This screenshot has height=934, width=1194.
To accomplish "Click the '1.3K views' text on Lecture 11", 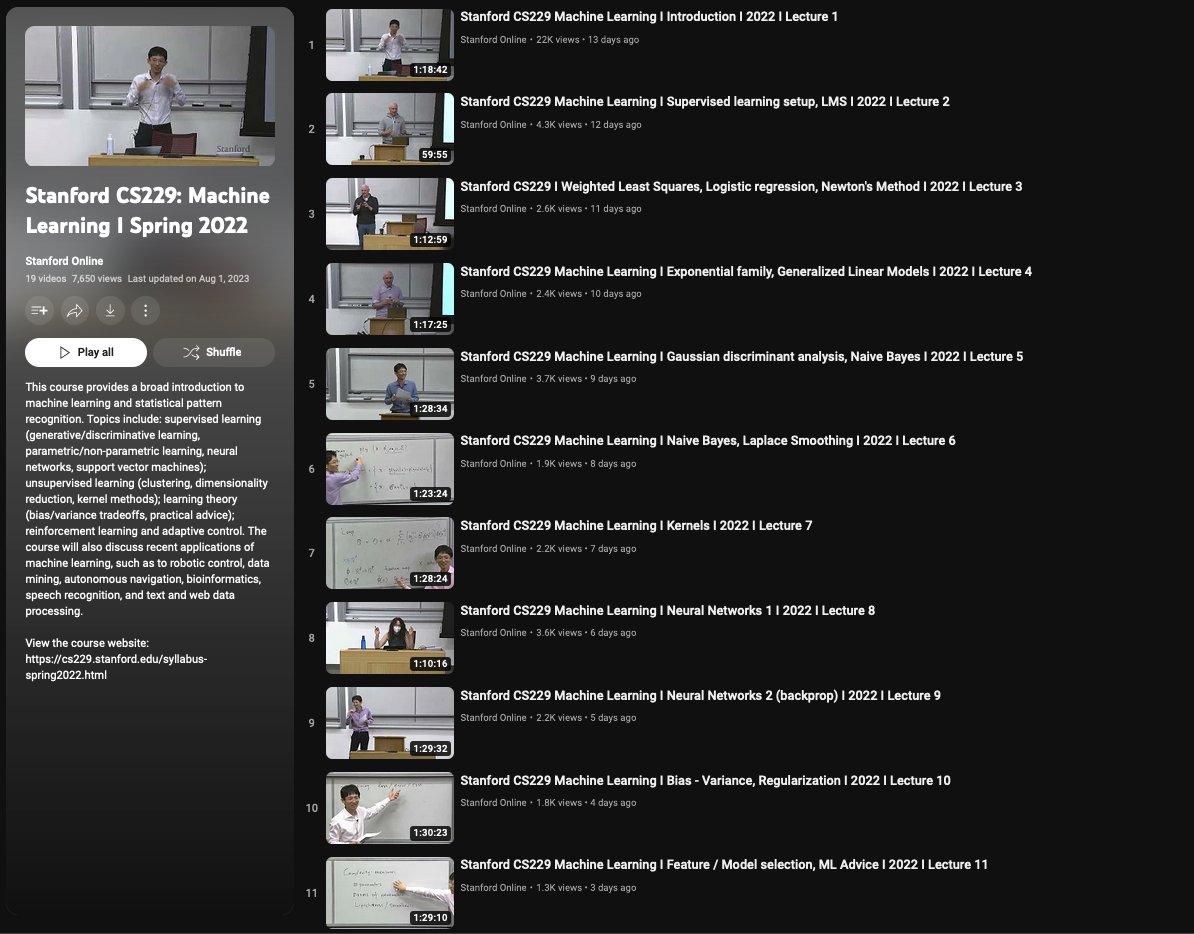I will [x=559, y=888].
